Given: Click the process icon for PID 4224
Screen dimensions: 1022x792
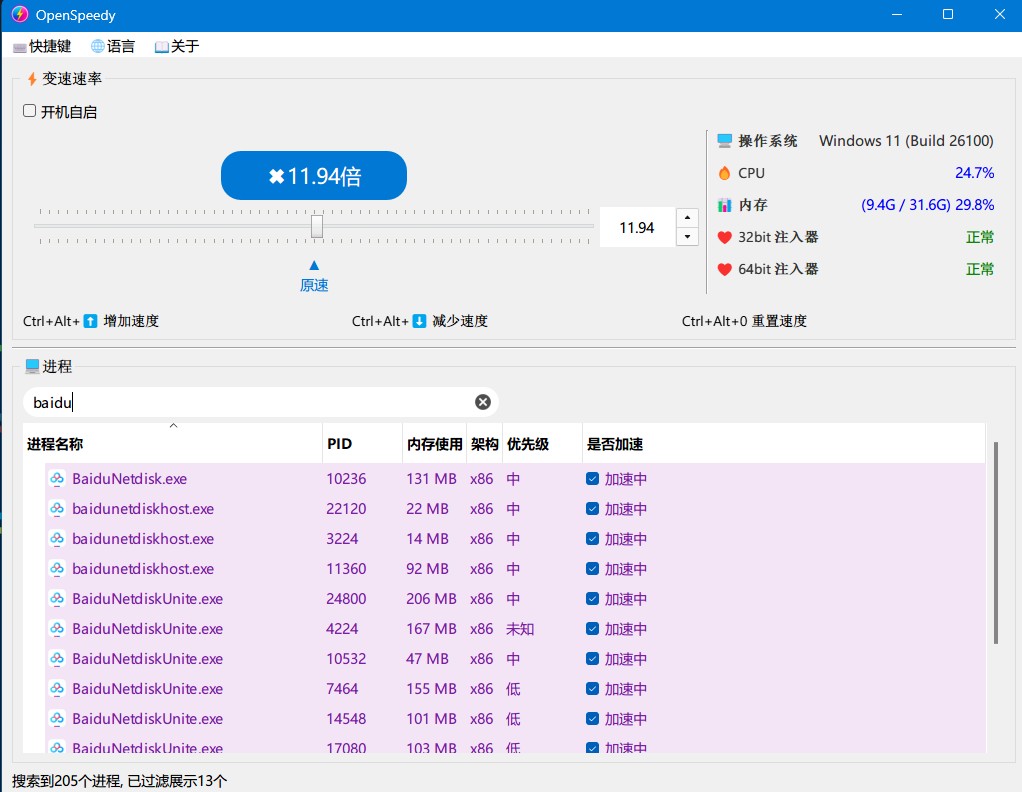Looking at the screenshot, I should pyautogui.click(x=57, y=629).
